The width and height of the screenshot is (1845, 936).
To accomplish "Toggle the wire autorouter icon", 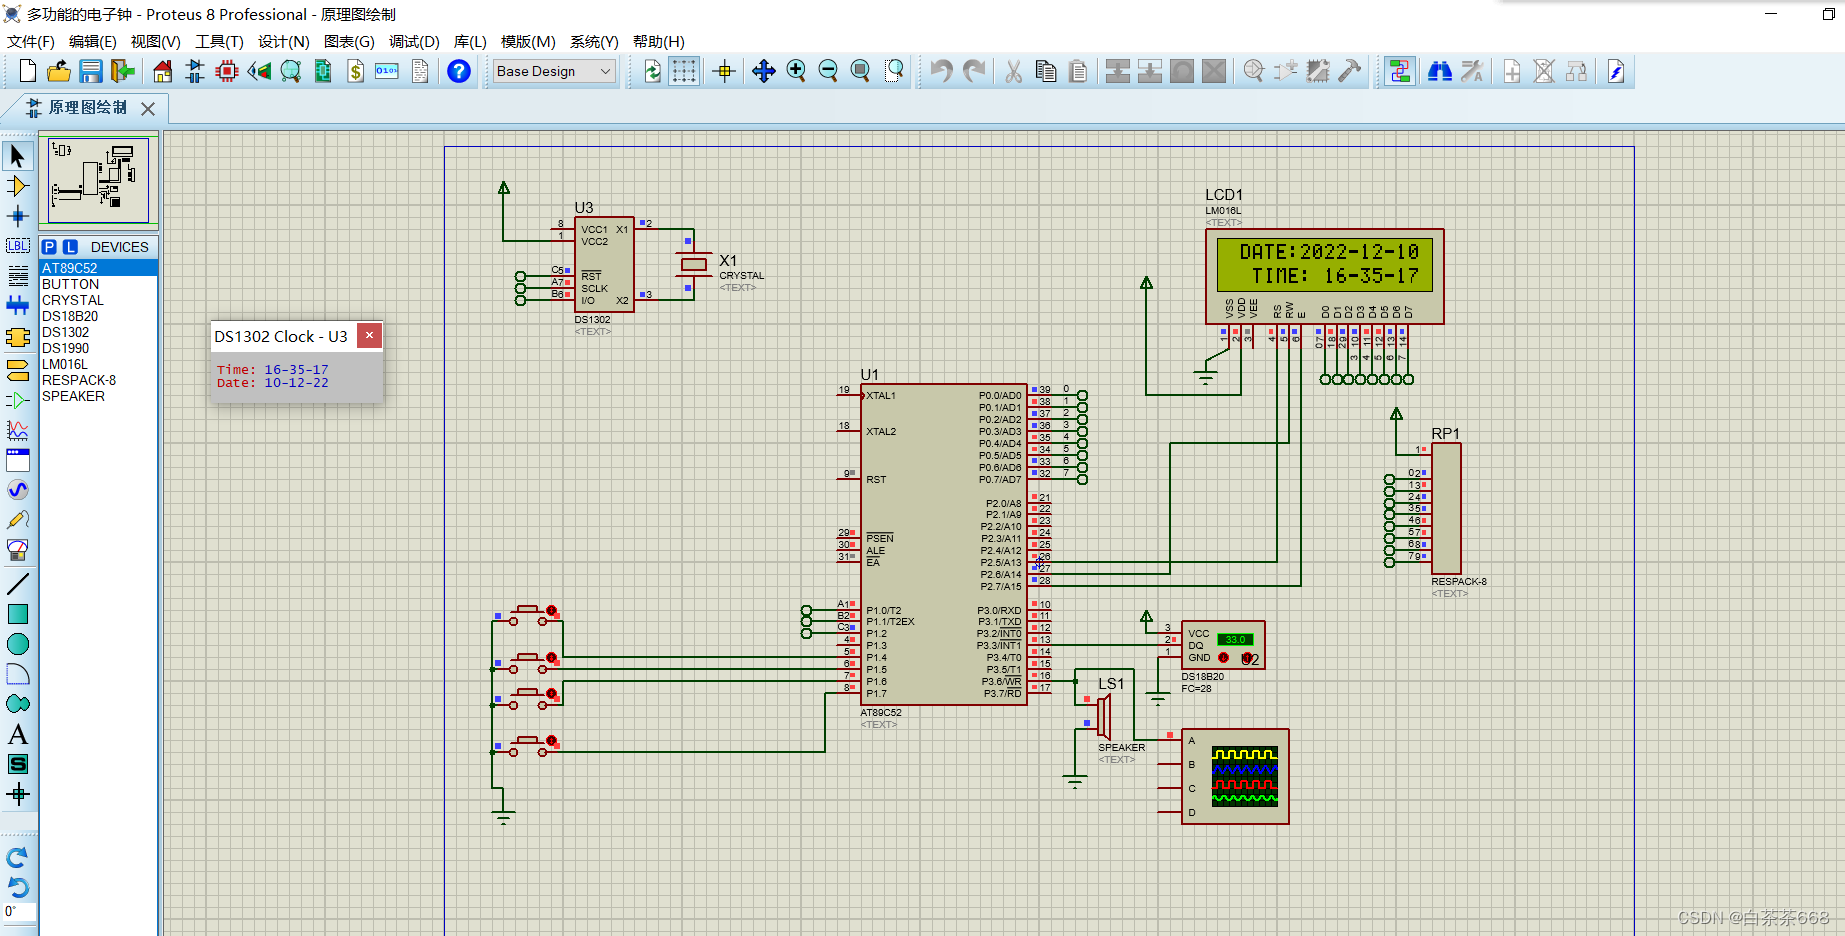I will (1400, 71).
